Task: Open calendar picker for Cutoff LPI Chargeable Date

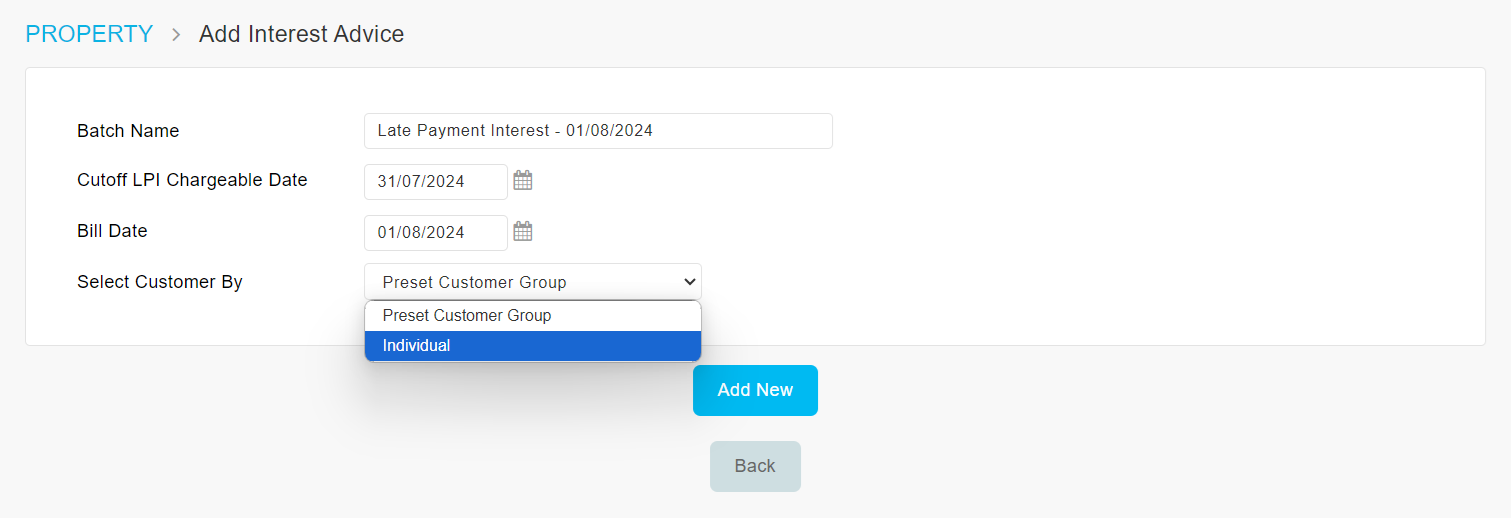Action: tap(523, 181)
